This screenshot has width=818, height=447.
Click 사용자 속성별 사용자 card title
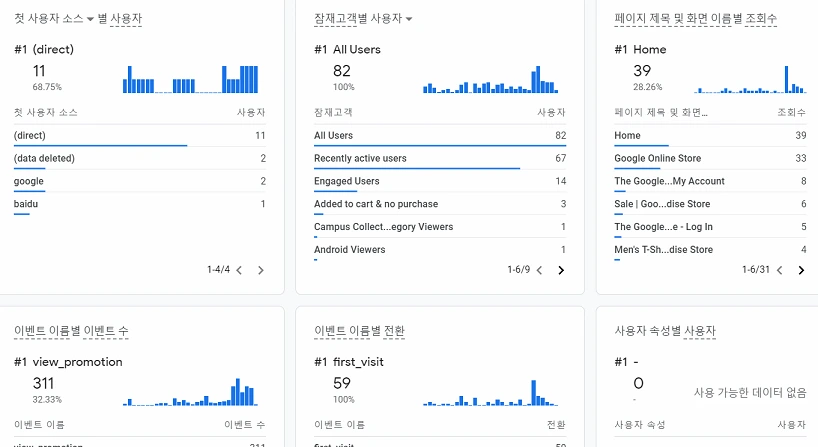tap(665, 331)
